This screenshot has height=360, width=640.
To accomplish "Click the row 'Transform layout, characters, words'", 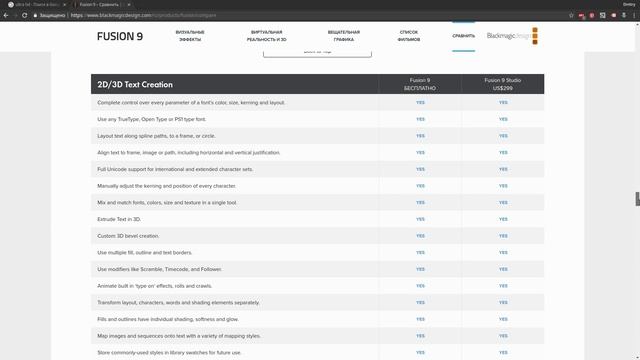I will click(x=317, y=302).
